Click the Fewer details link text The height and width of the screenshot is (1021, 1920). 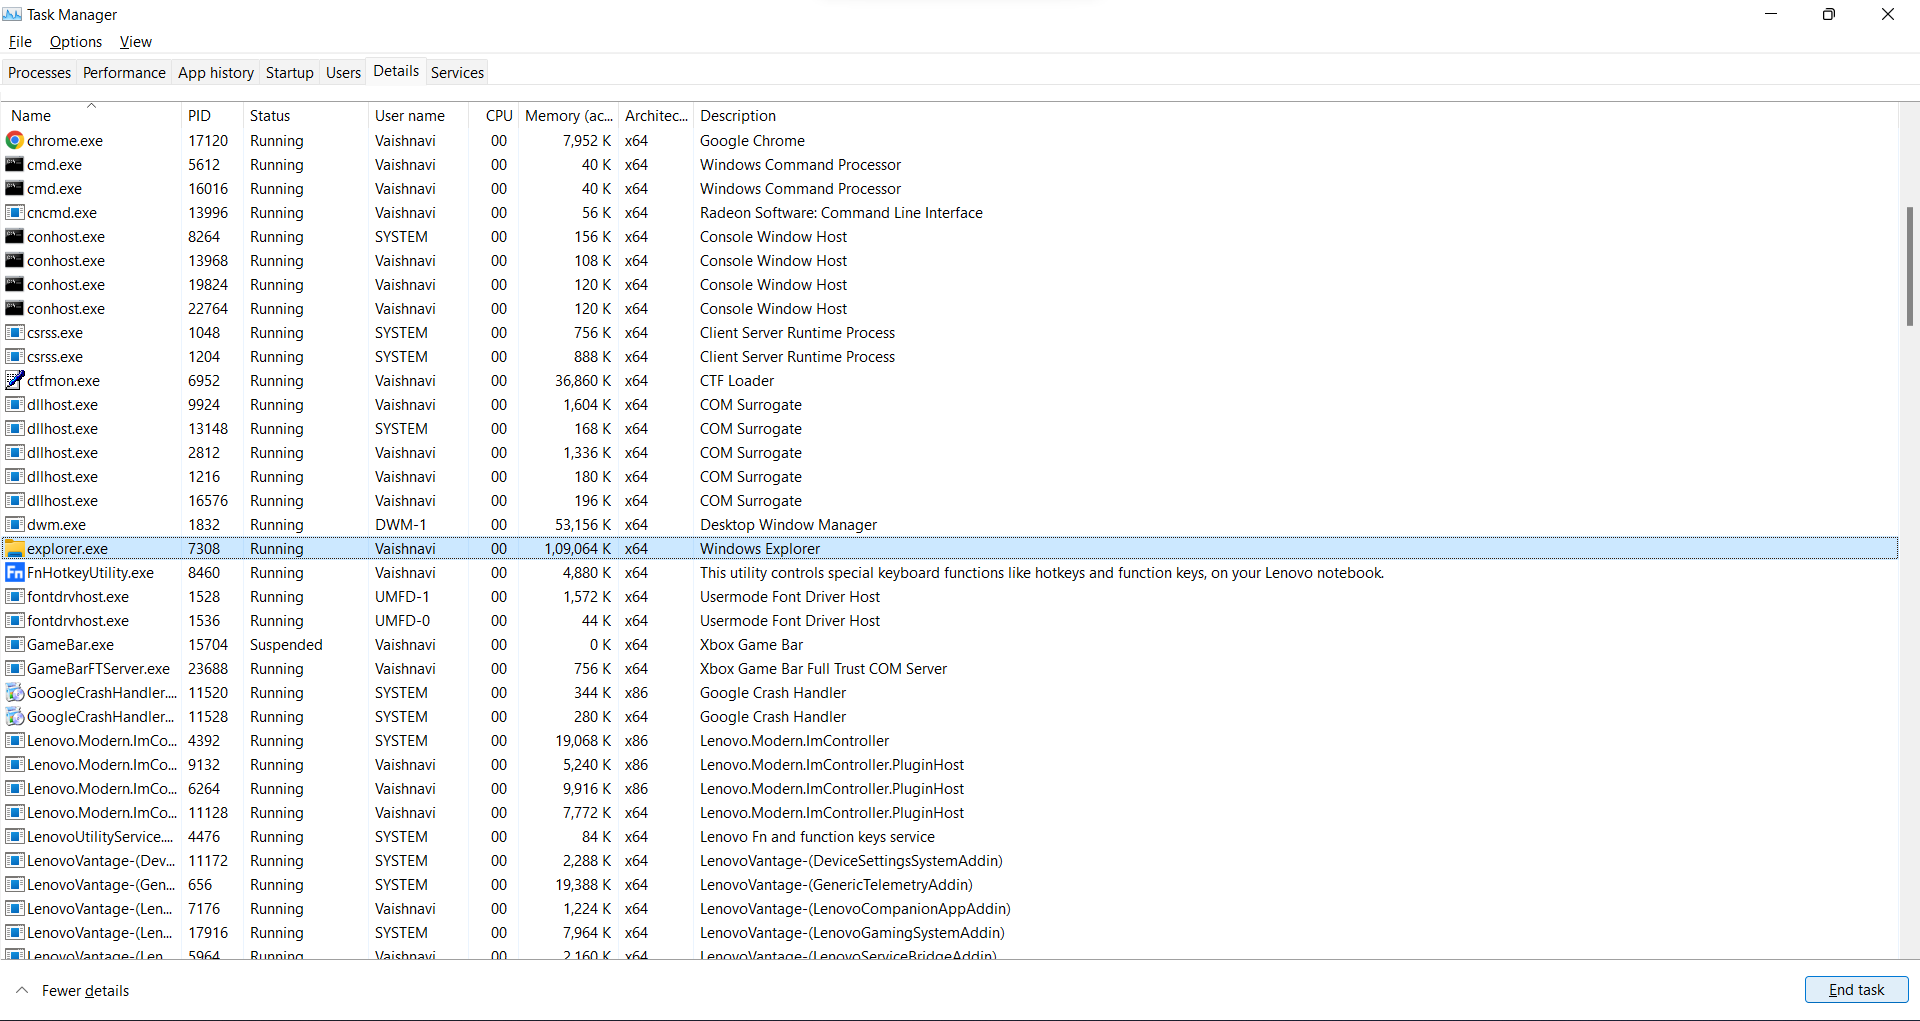85,991
